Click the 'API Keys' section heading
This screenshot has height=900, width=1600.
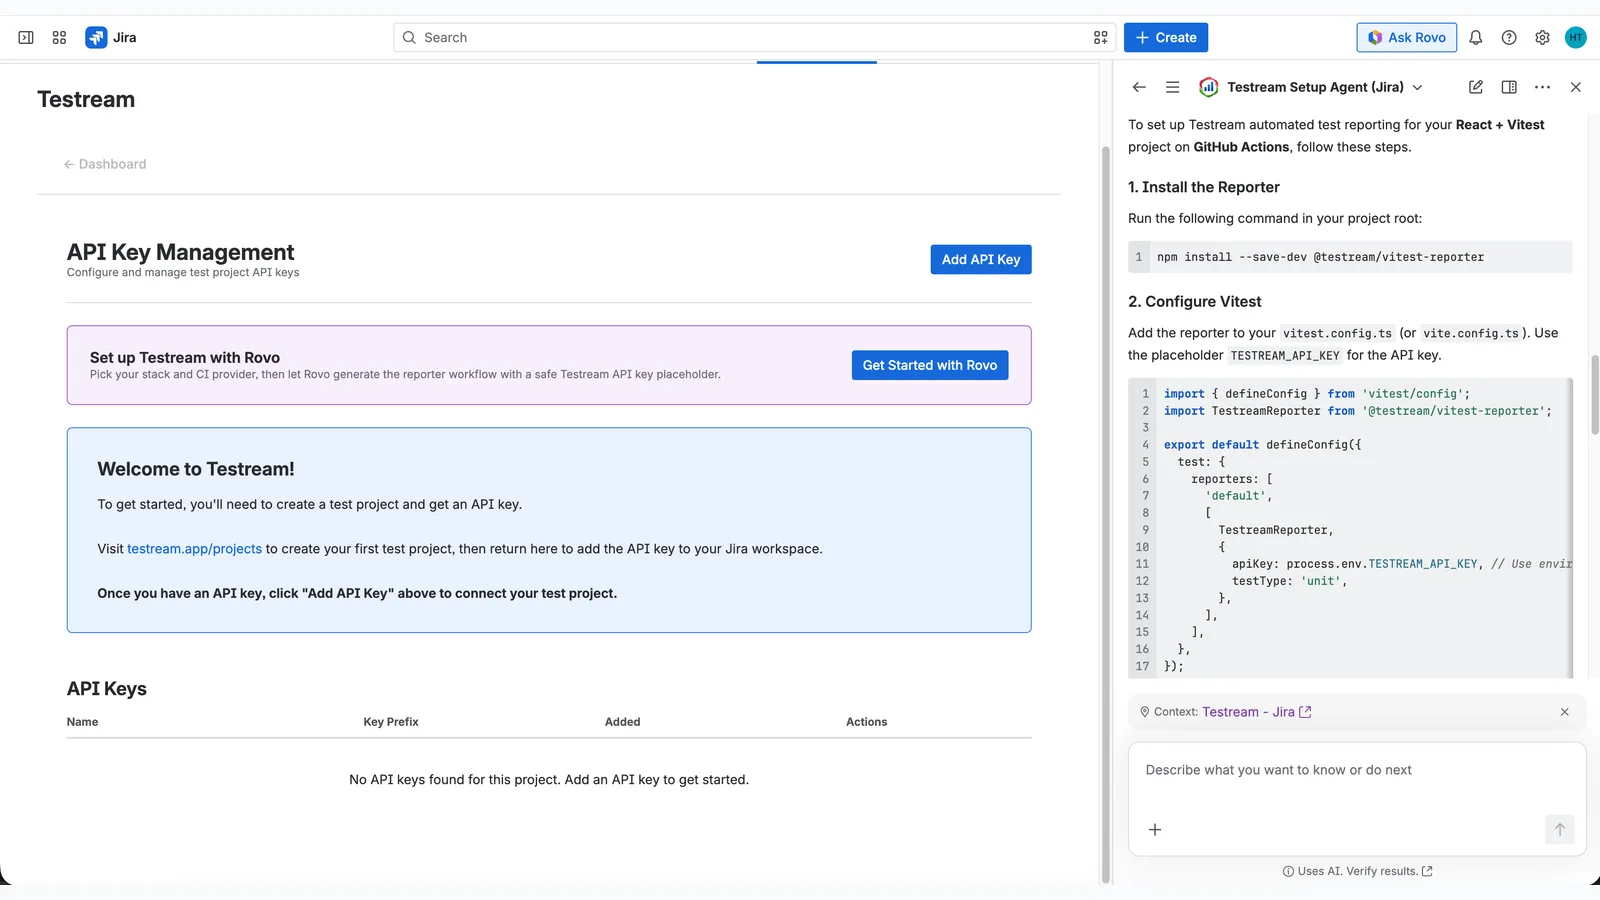click(x=107, y=689)
